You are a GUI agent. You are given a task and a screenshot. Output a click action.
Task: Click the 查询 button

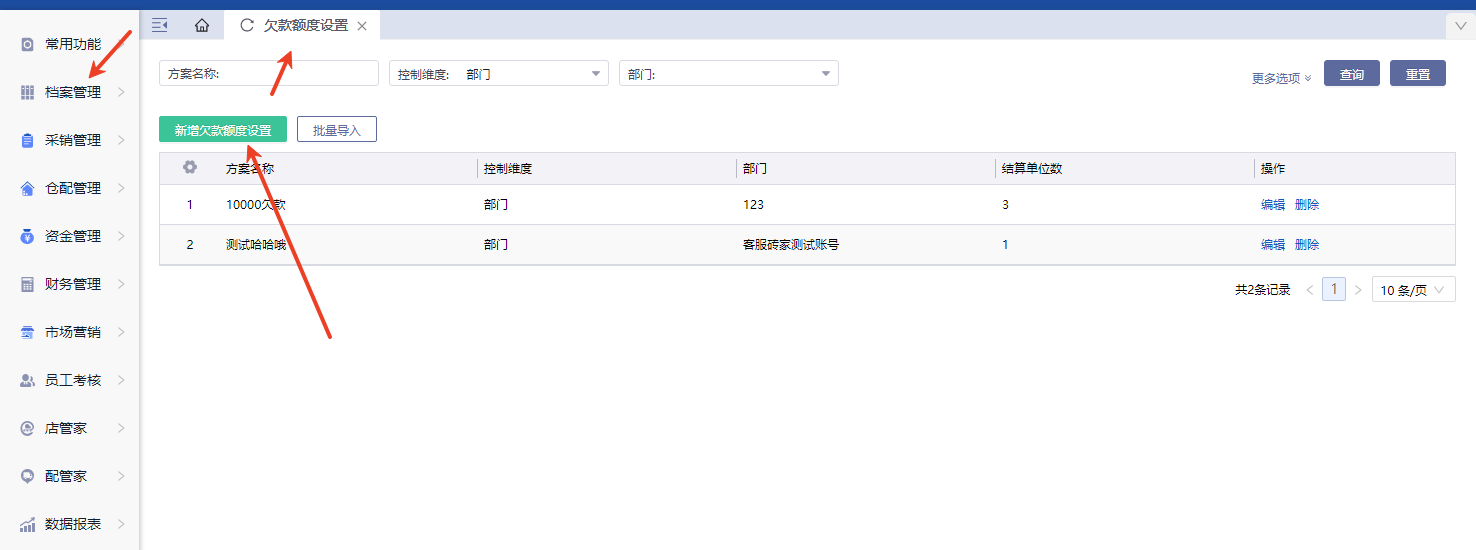coord(1351,74)
